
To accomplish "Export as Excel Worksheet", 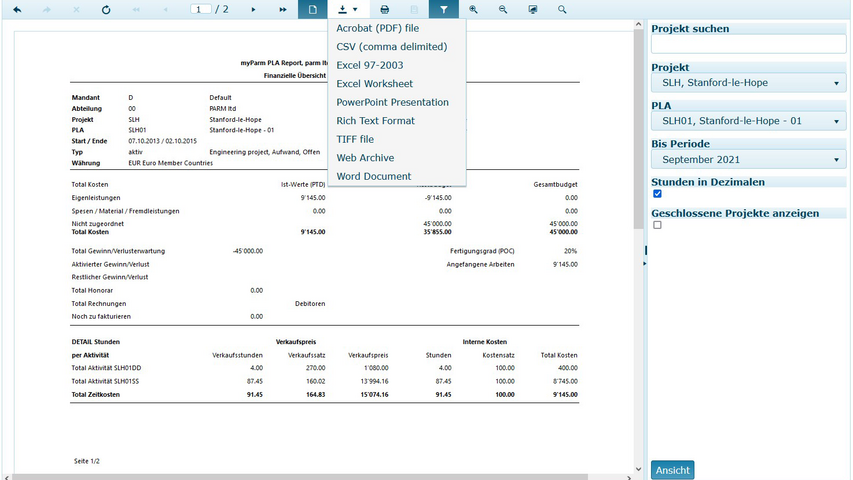I will click(374, 84).
